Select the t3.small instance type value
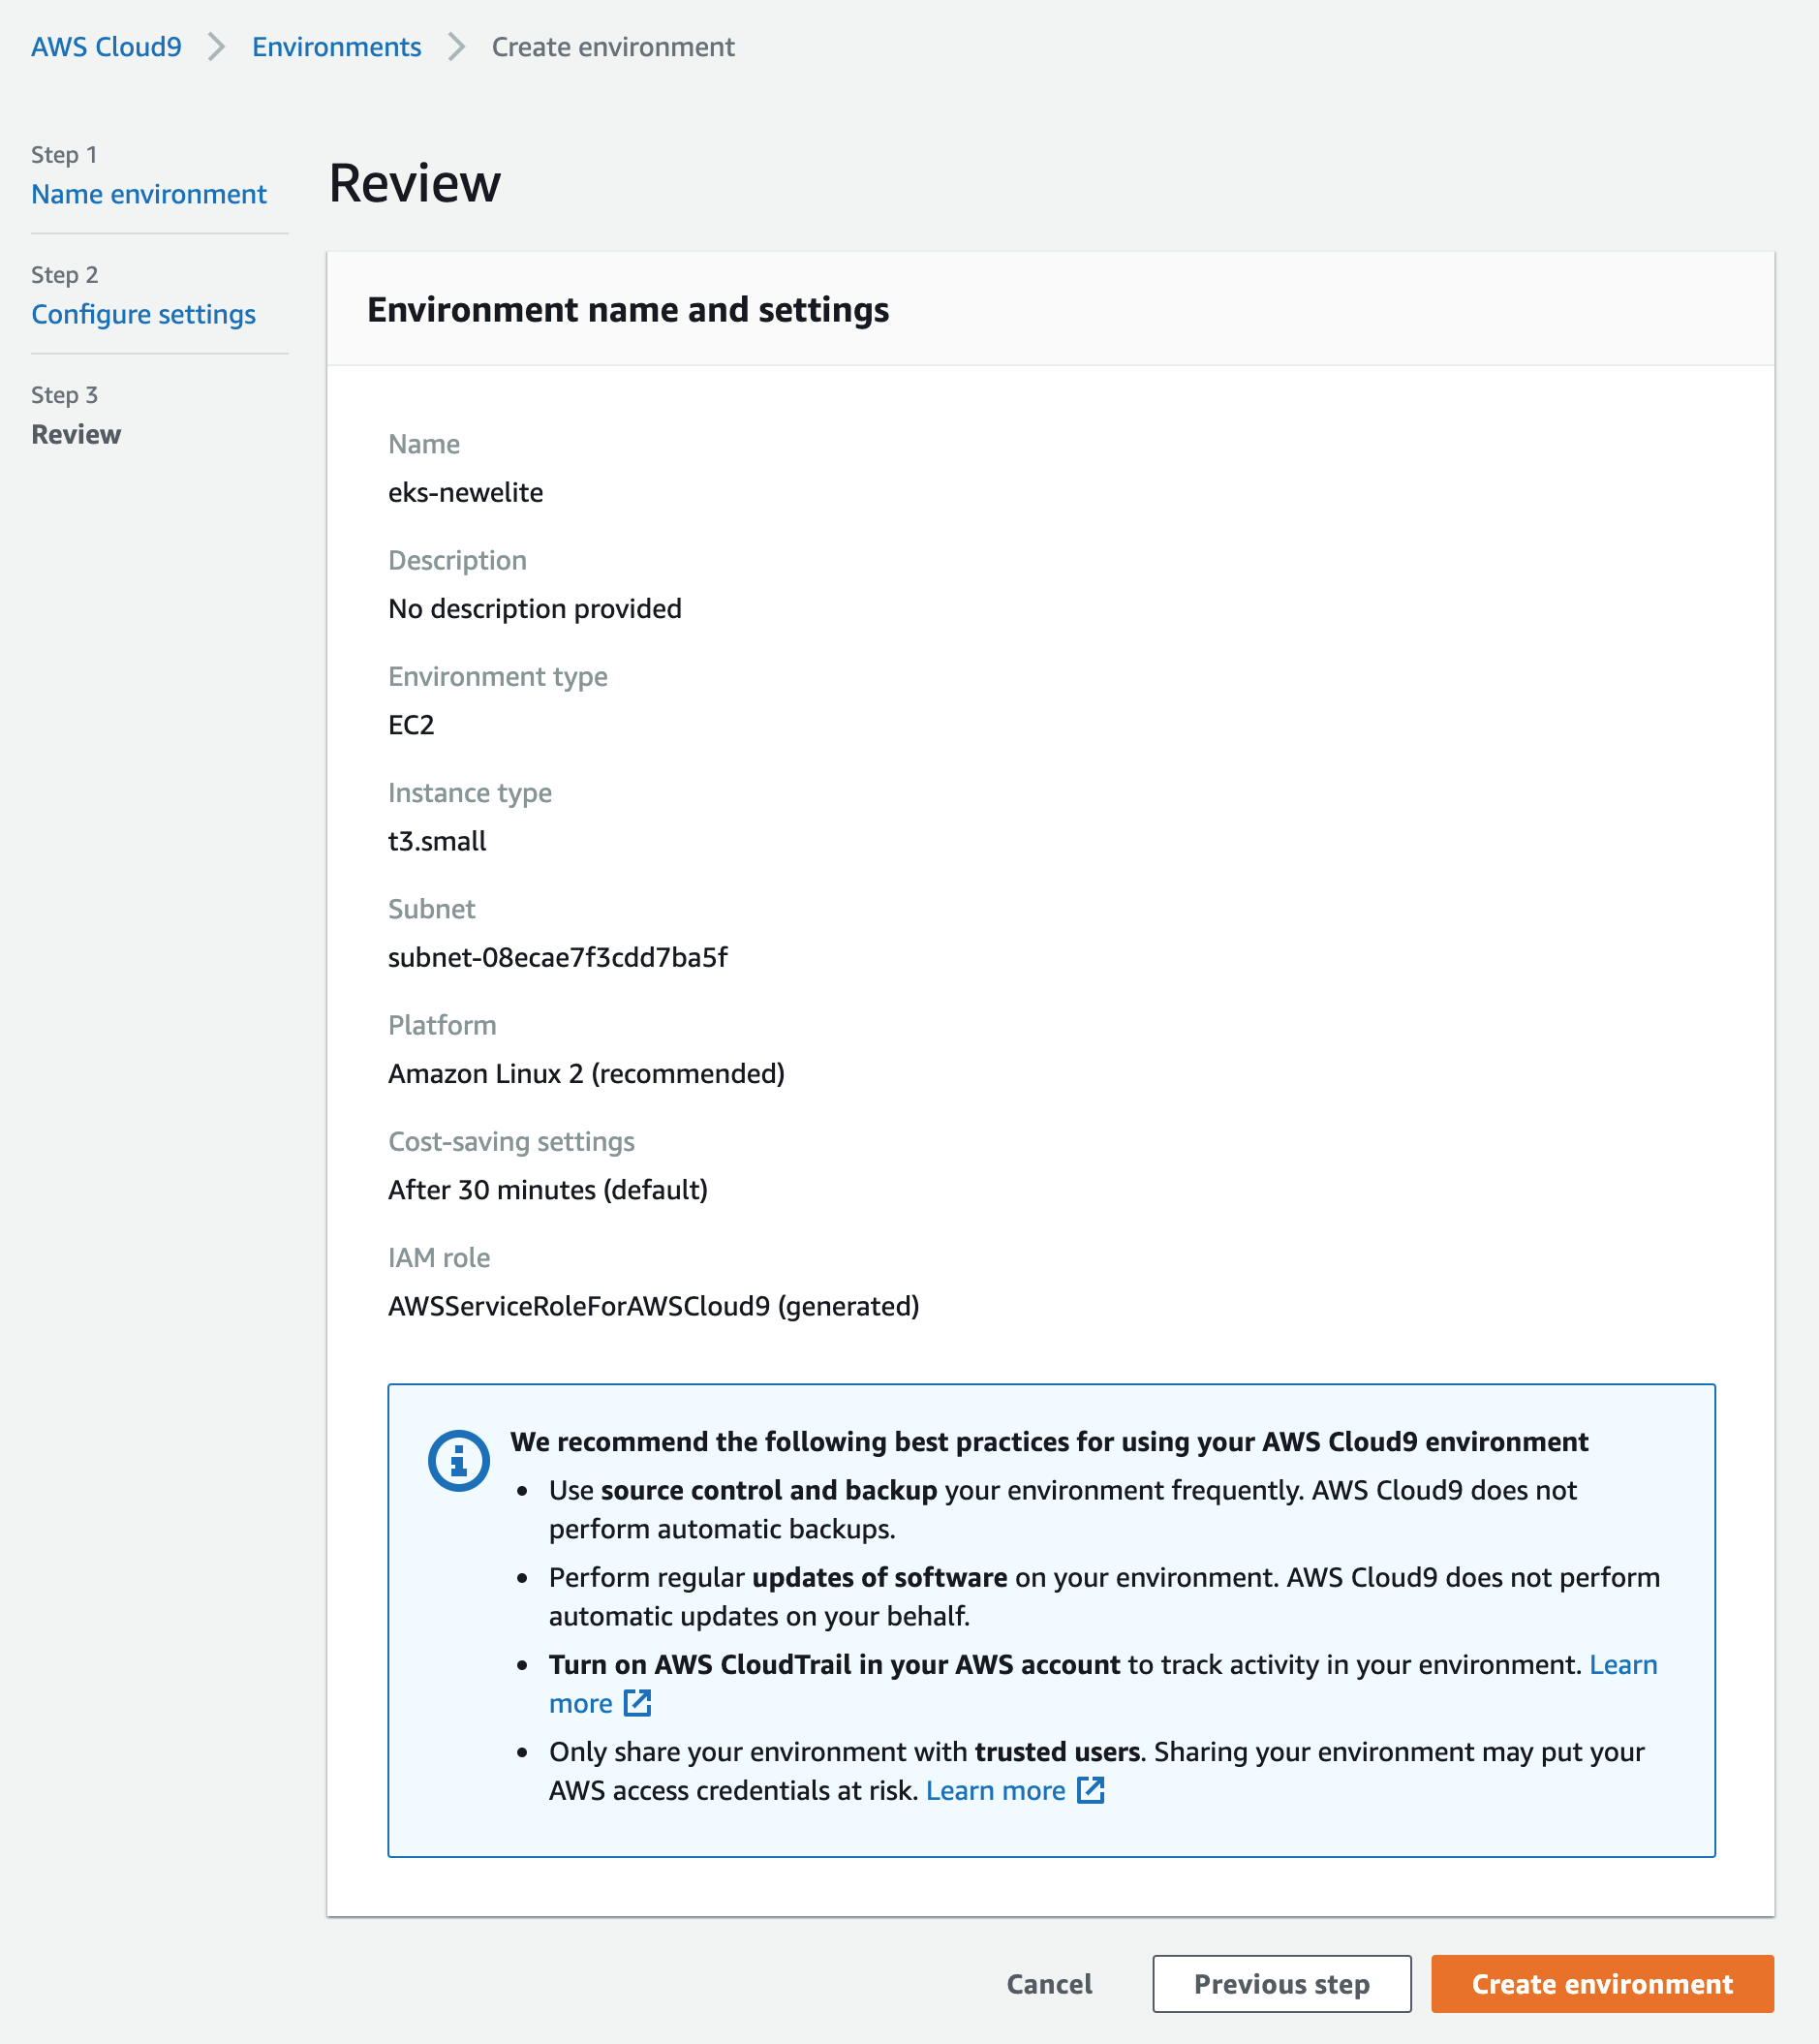 pos(437,841)
